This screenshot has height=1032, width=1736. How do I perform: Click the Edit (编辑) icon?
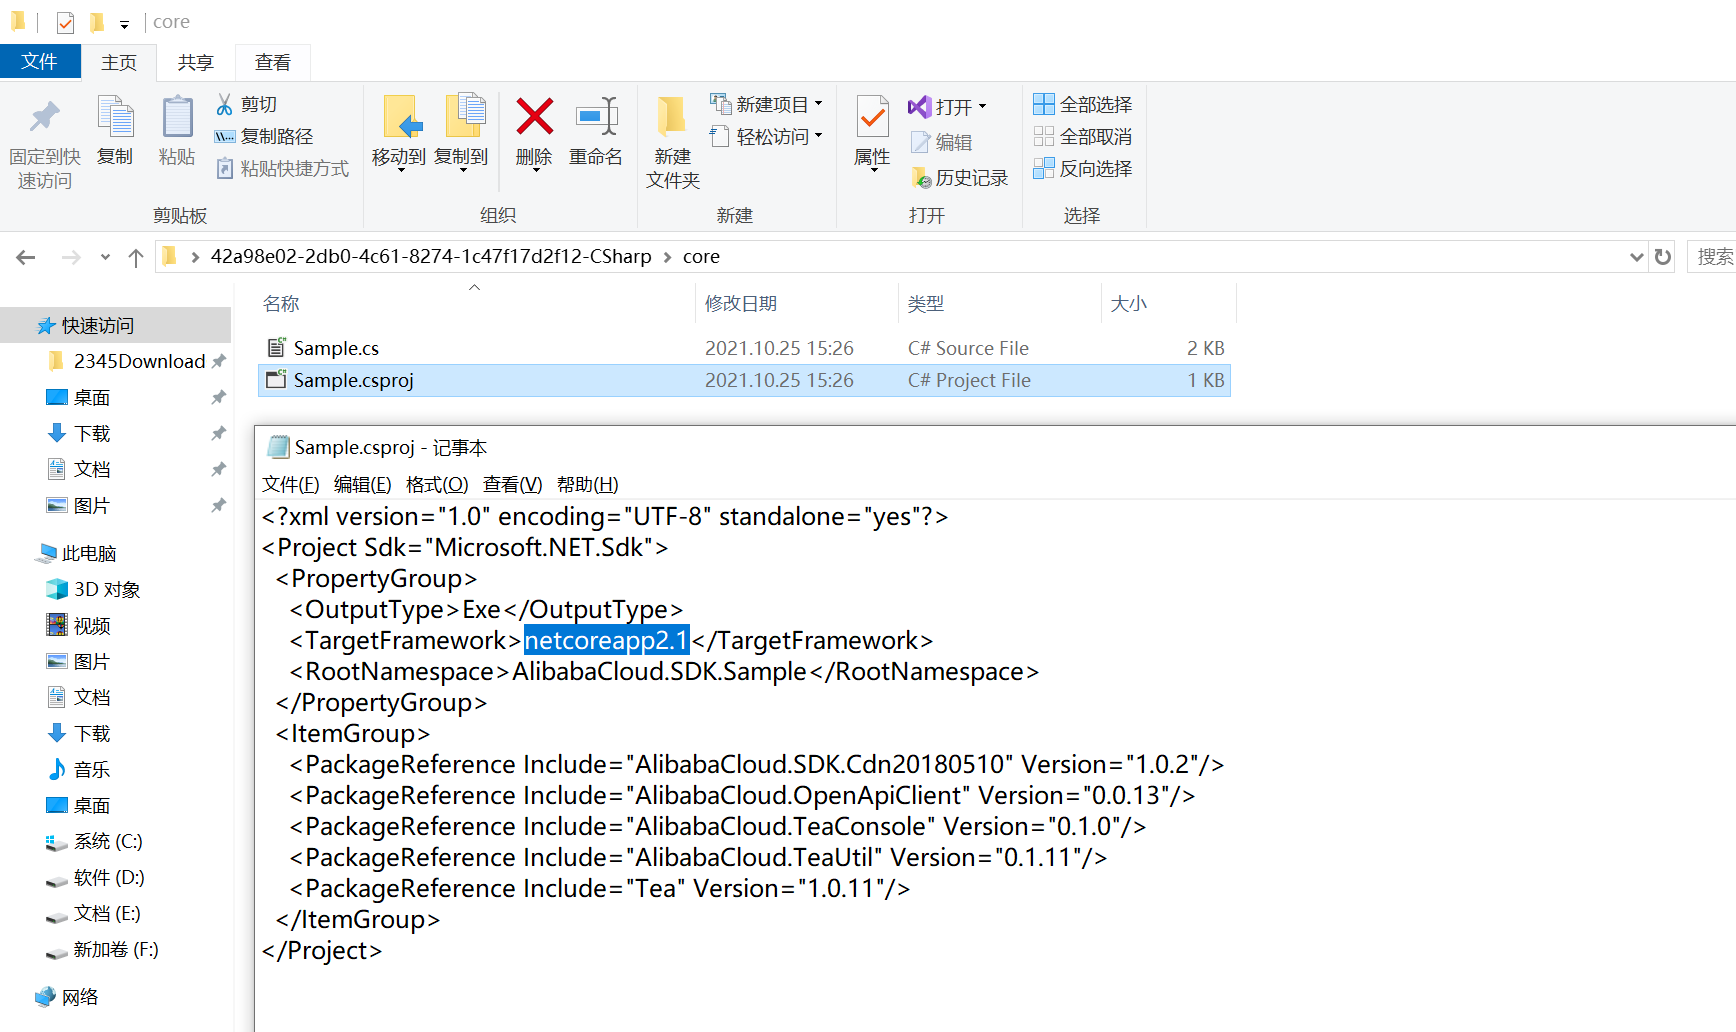click(921, 142)
